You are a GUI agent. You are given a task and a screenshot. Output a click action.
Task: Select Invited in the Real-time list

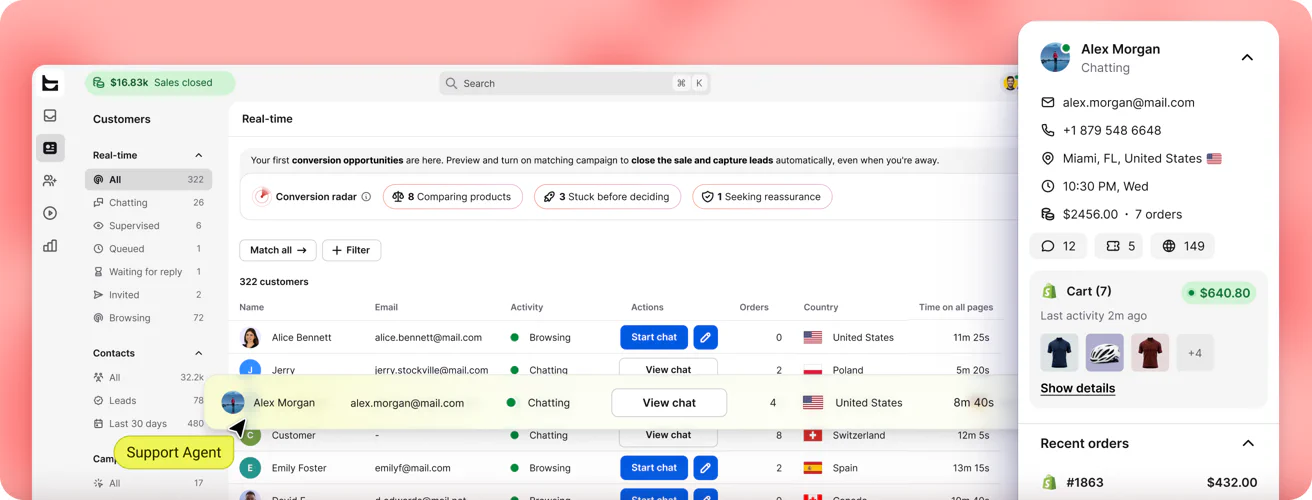point(148,295)
